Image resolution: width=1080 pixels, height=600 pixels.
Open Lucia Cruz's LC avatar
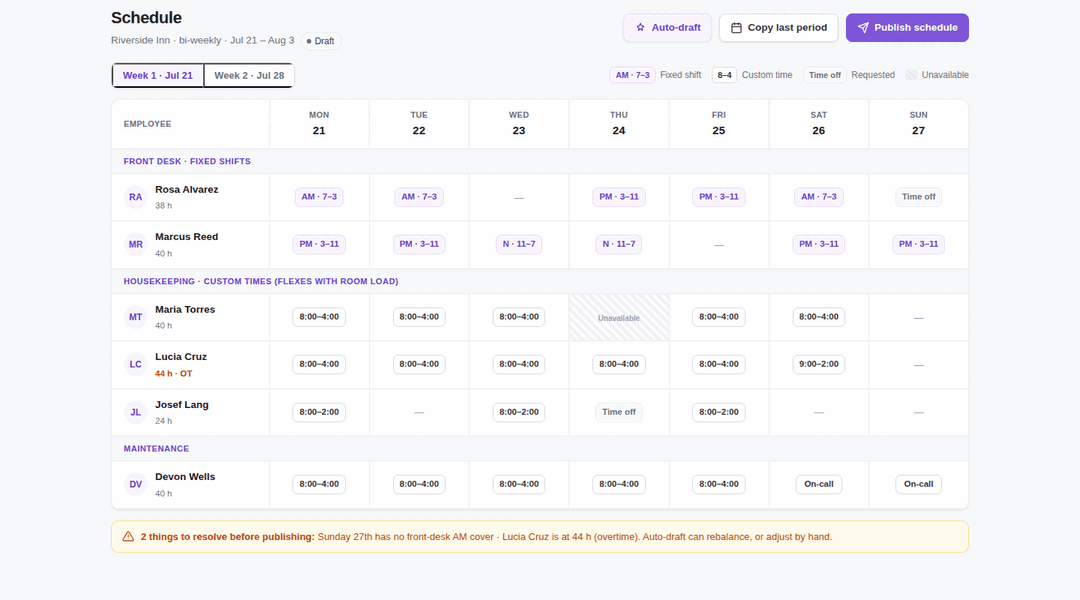coord(136,364)
